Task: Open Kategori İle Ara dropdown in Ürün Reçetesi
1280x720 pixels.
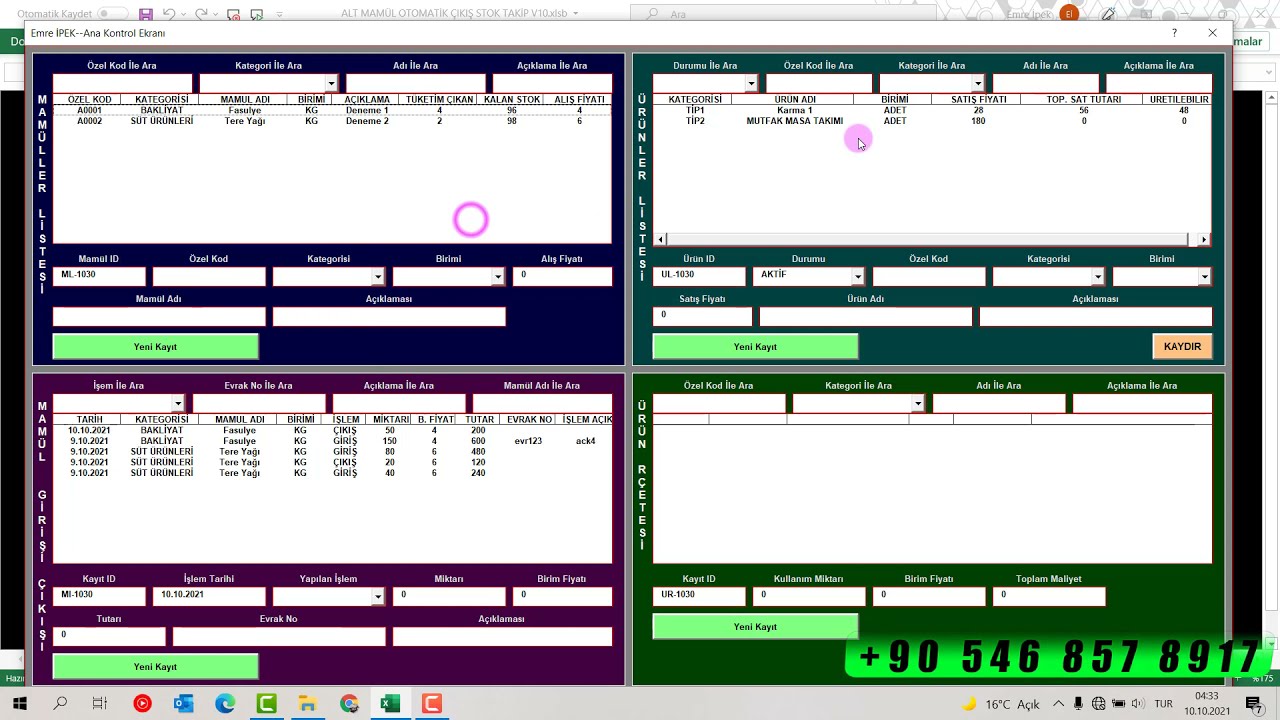Action: tap(918, 404)
